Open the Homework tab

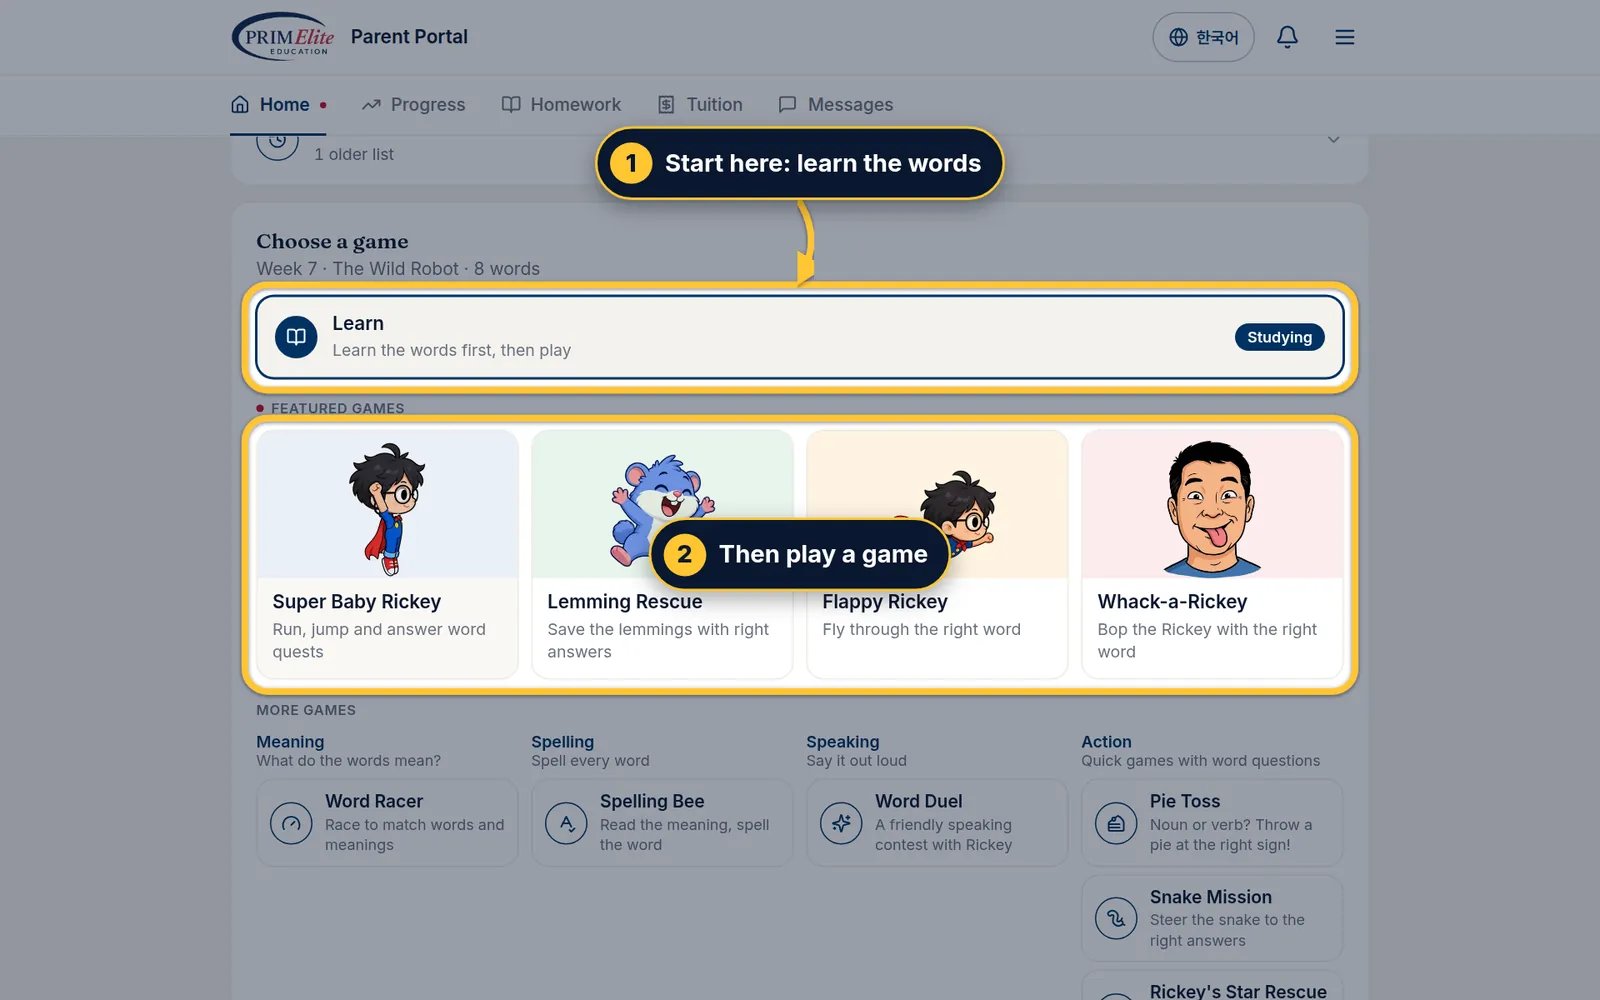tap(561, 105)
